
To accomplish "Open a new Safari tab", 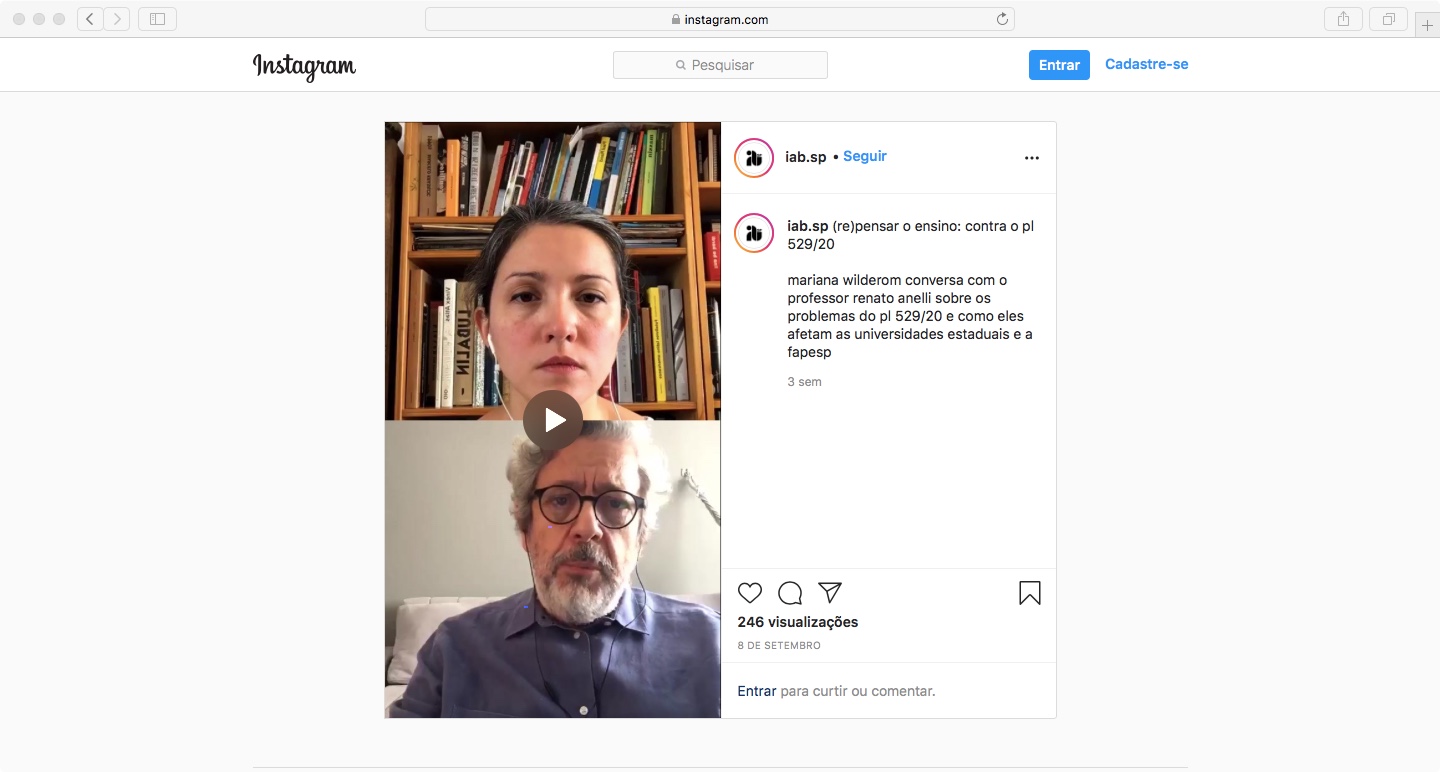I will [x=1427, y=25].
